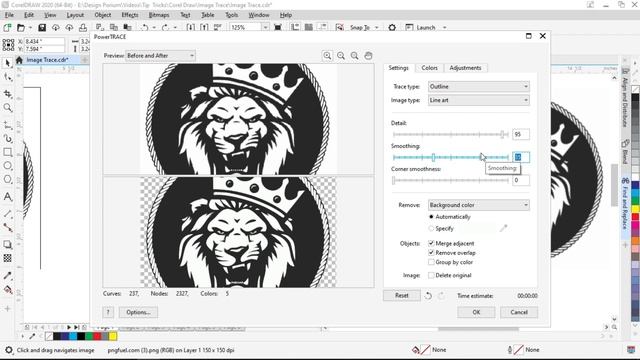Select the Freehand curve tool
Screen dimensions: 640x360
tap(7, 124)
